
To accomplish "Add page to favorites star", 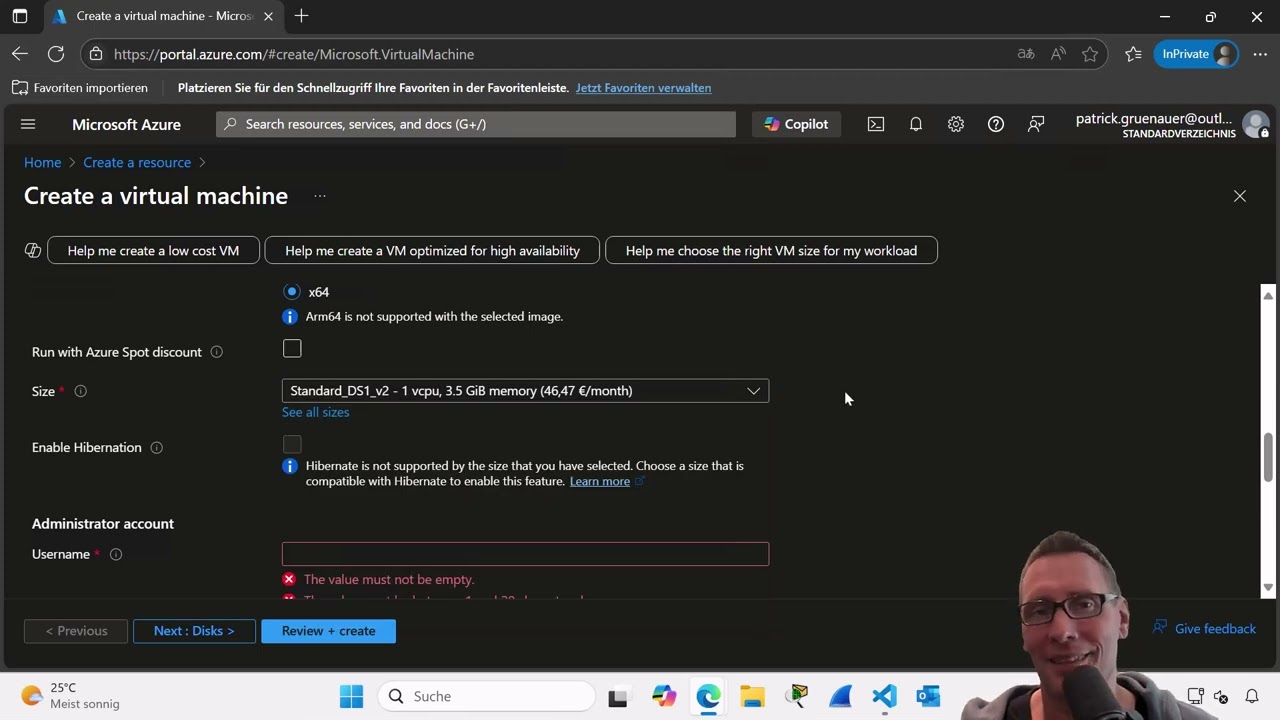I will click(1090, 54).
